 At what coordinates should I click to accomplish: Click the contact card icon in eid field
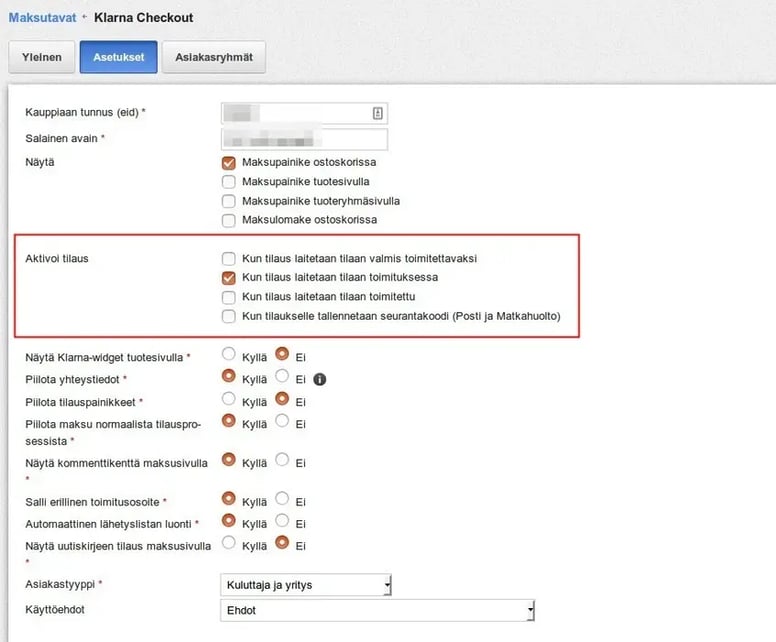pyautogui.click(x=378, y=113)
